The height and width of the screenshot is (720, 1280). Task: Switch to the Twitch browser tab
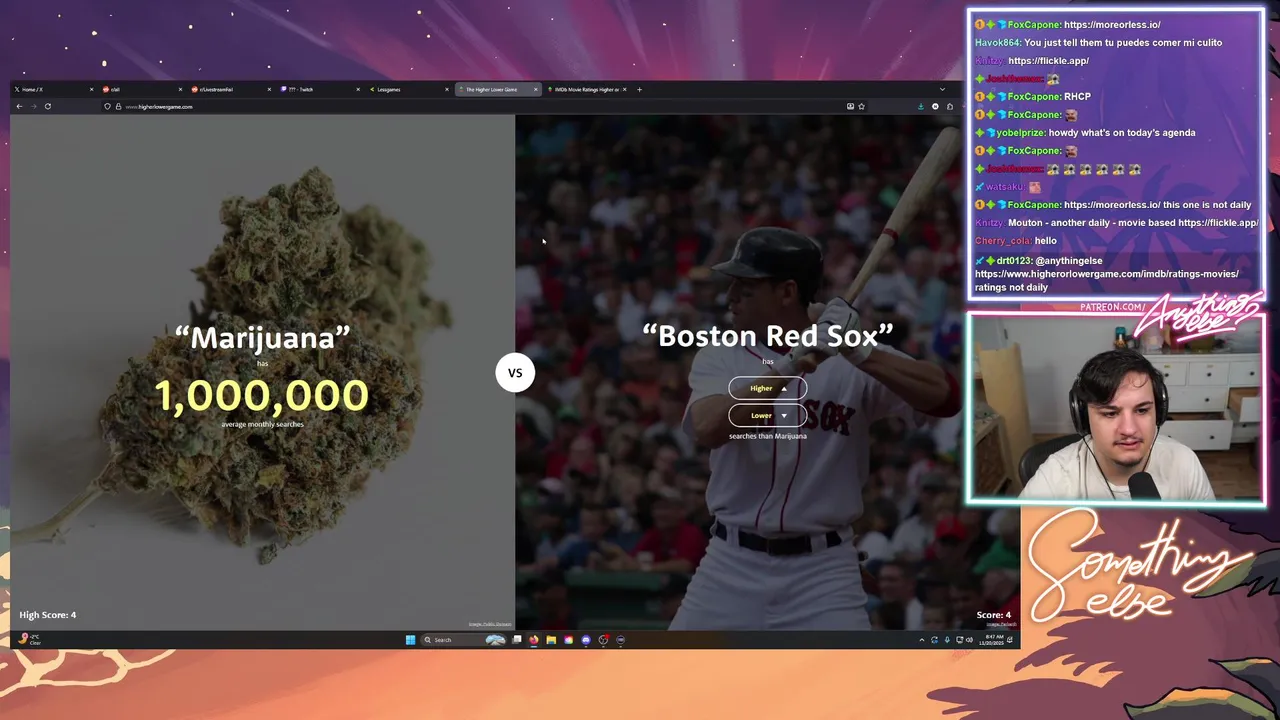pos(320,89)
